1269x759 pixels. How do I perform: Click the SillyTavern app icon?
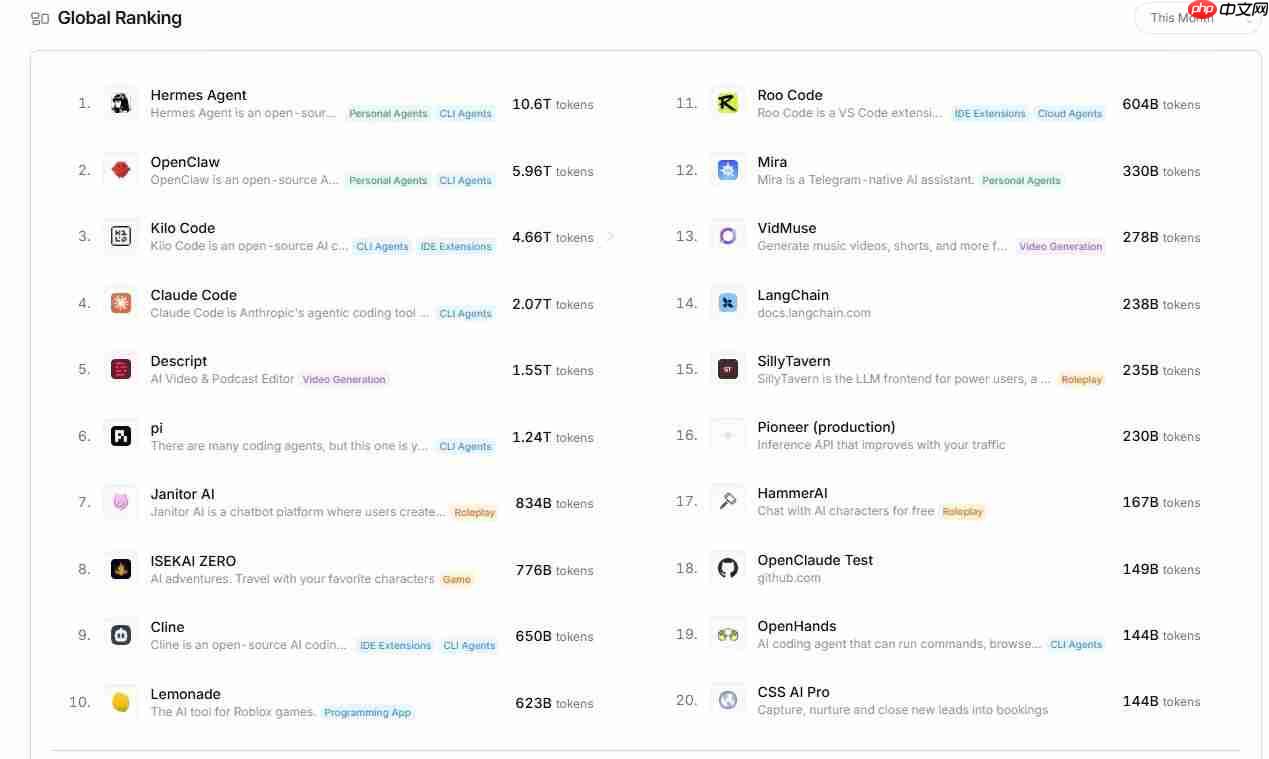click(x=728, y=369)
